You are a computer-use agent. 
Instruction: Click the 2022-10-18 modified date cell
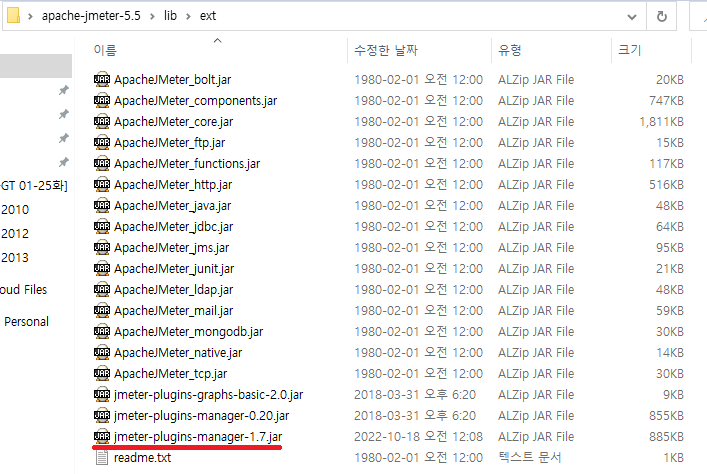418,437
